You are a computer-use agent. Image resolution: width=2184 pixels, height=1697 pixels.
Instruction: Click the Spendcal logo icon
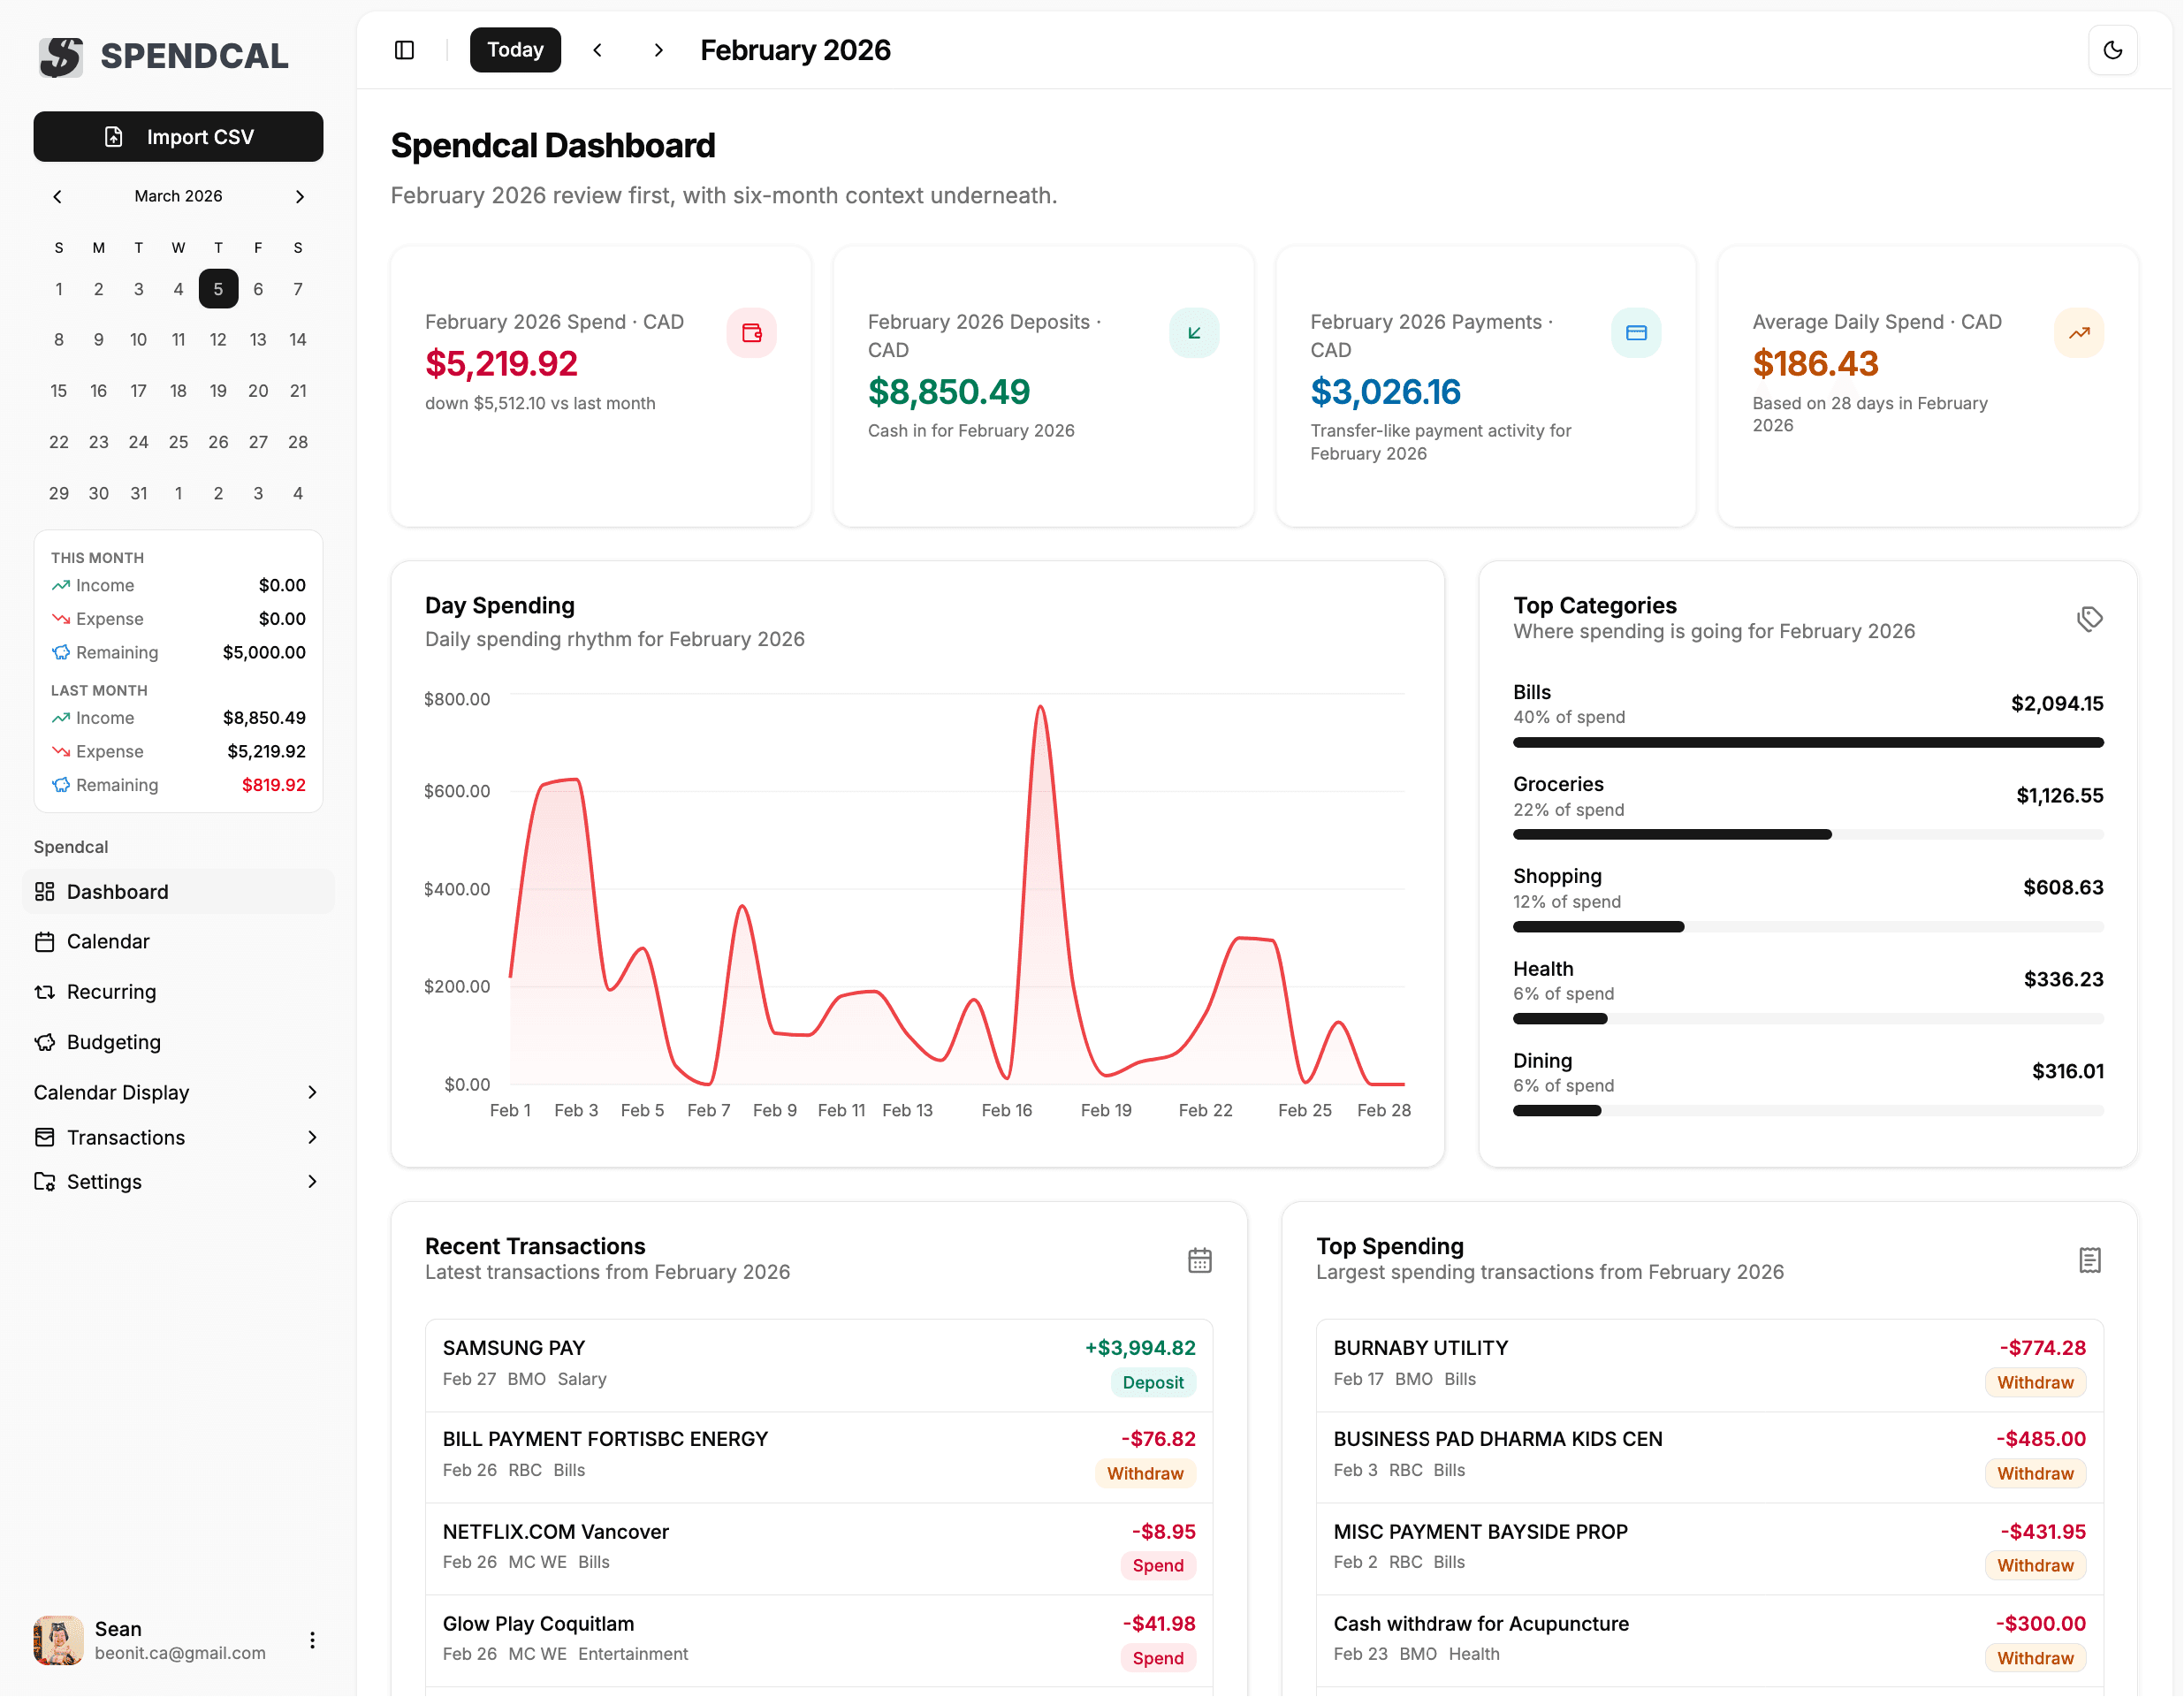61,56
